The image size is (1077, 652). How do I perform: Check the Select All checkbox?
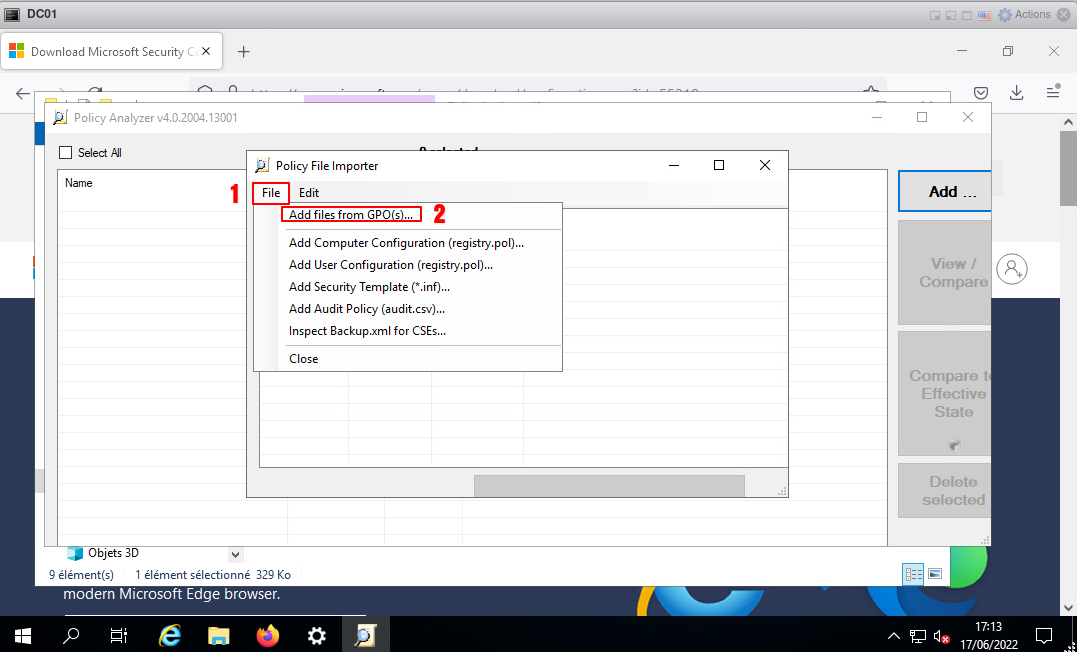(x=66, y=153)
